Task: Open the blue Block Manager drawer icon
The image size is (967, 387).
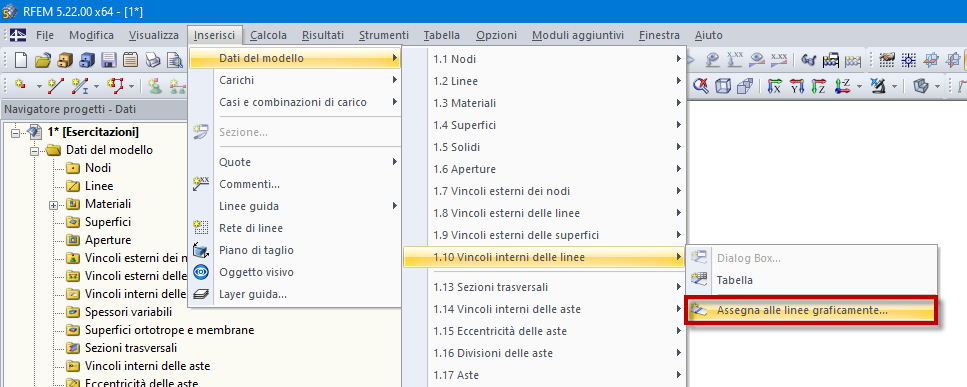Action: (87, 60)
